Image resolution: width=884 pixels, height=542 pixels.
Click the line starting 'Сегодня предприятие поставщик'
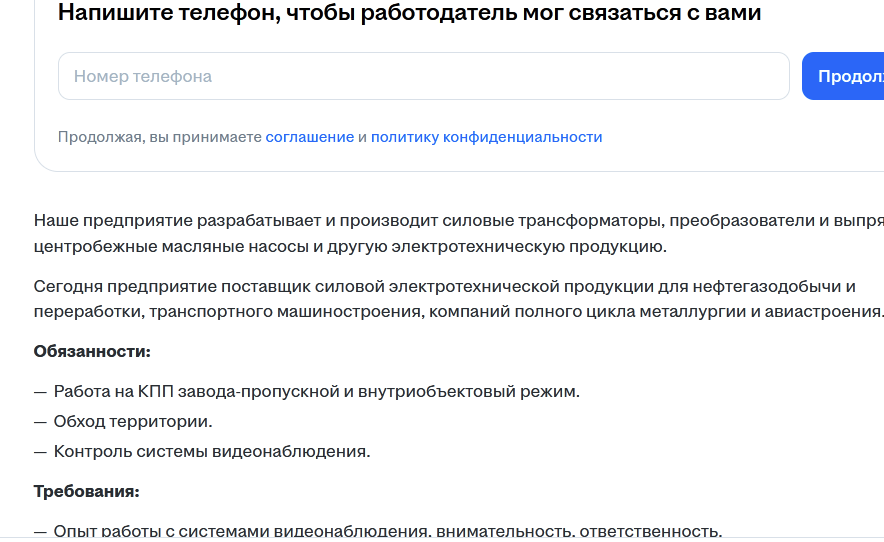[445, 287]
